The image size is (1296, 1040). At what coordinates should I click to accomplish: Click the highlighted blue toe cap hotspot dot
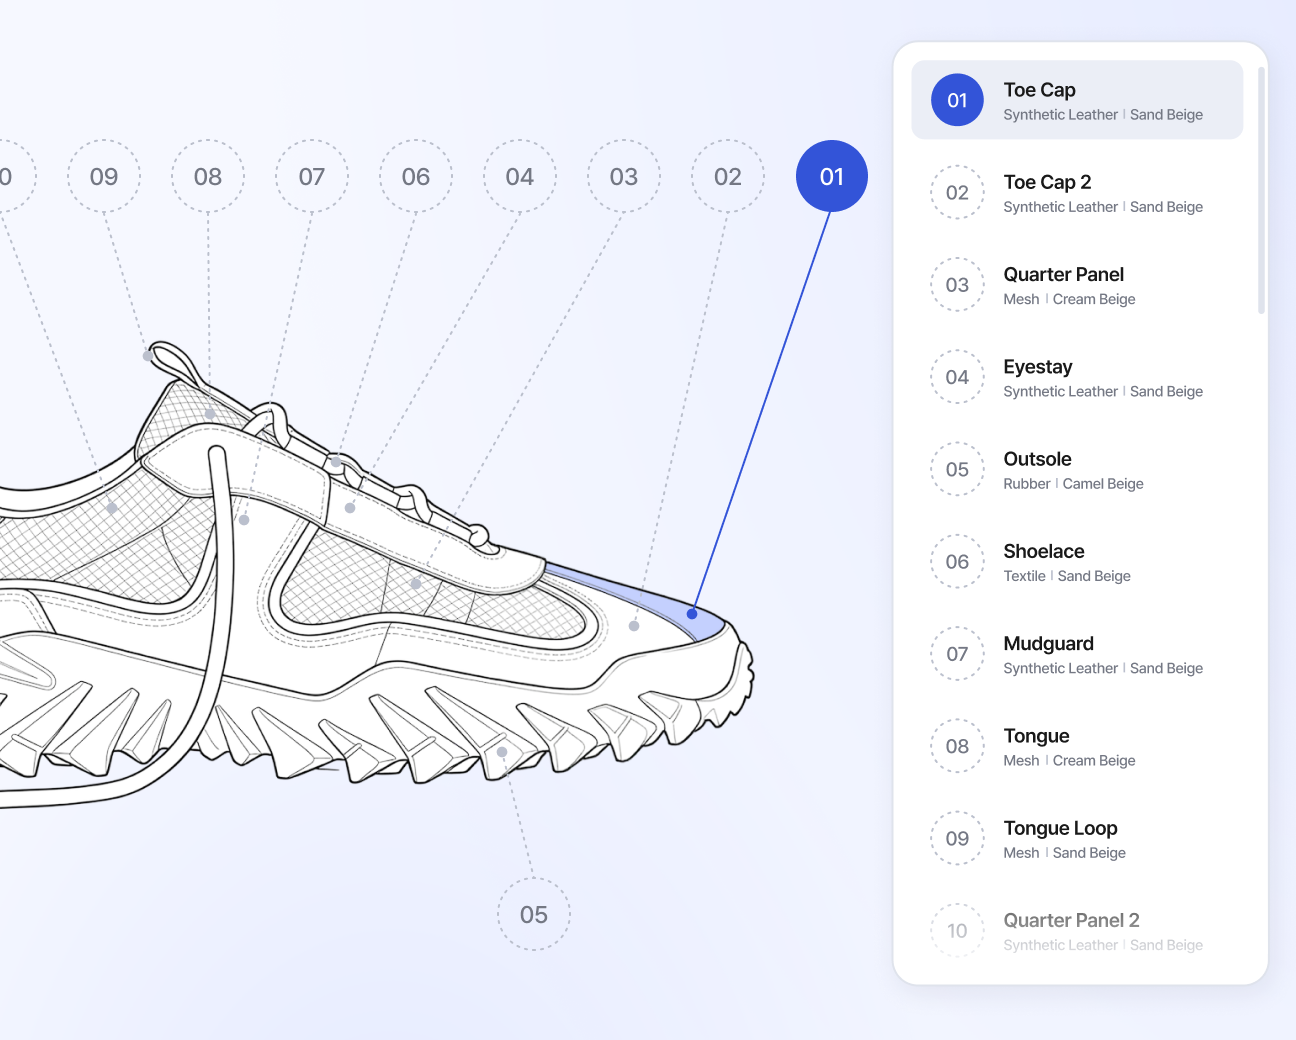692,613
